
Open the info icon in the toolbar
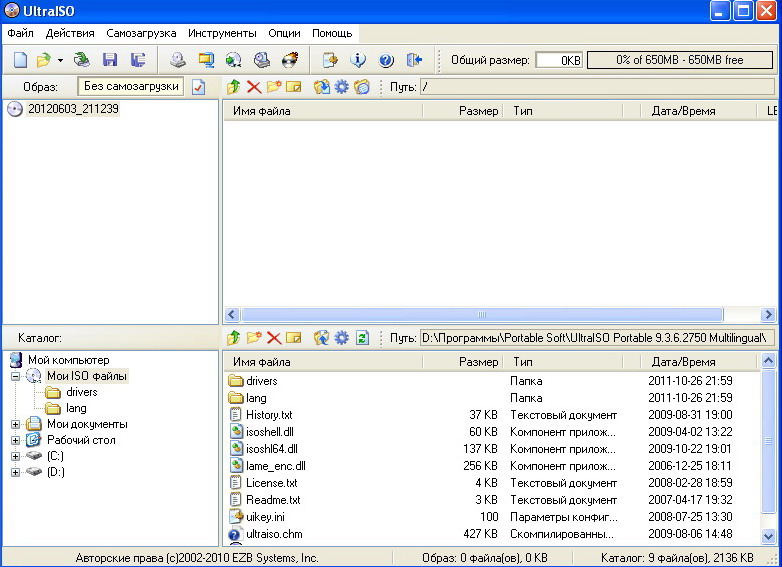[358, 60]
